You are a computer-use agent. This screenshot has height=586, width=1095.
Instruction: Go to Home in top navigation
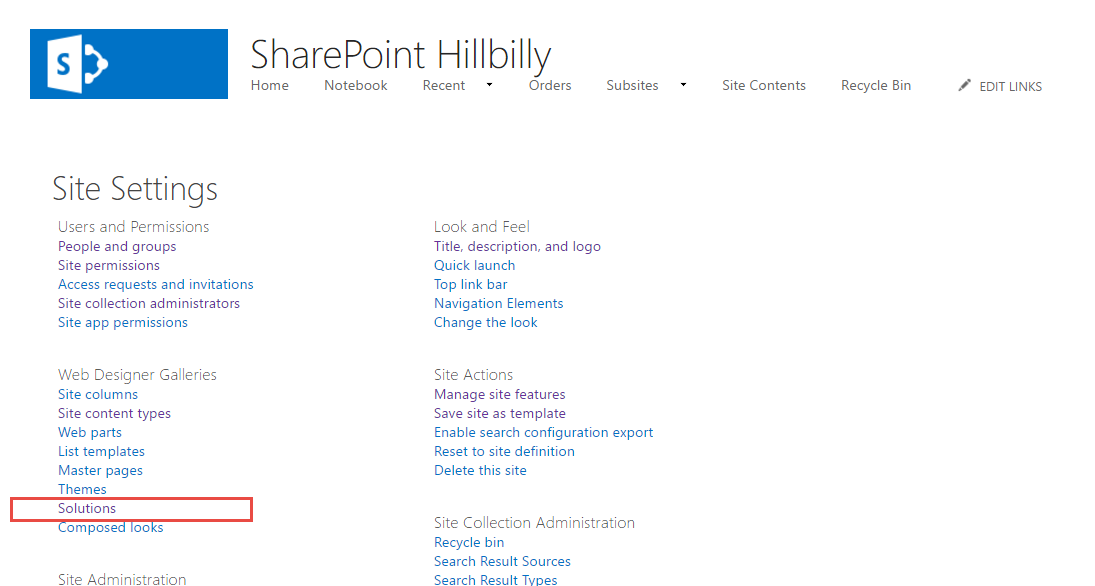pos(270,85)
